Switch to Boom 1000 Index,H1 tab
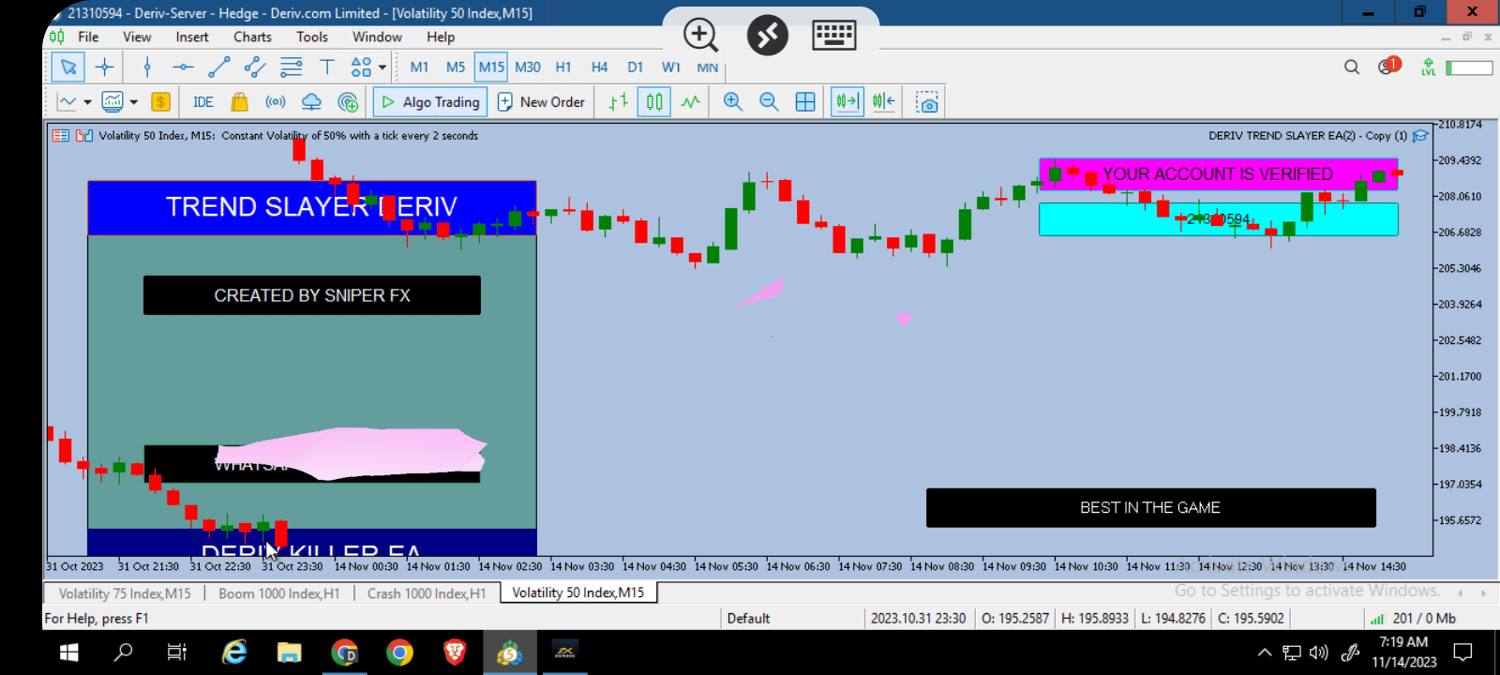 (x=279, y=593)
